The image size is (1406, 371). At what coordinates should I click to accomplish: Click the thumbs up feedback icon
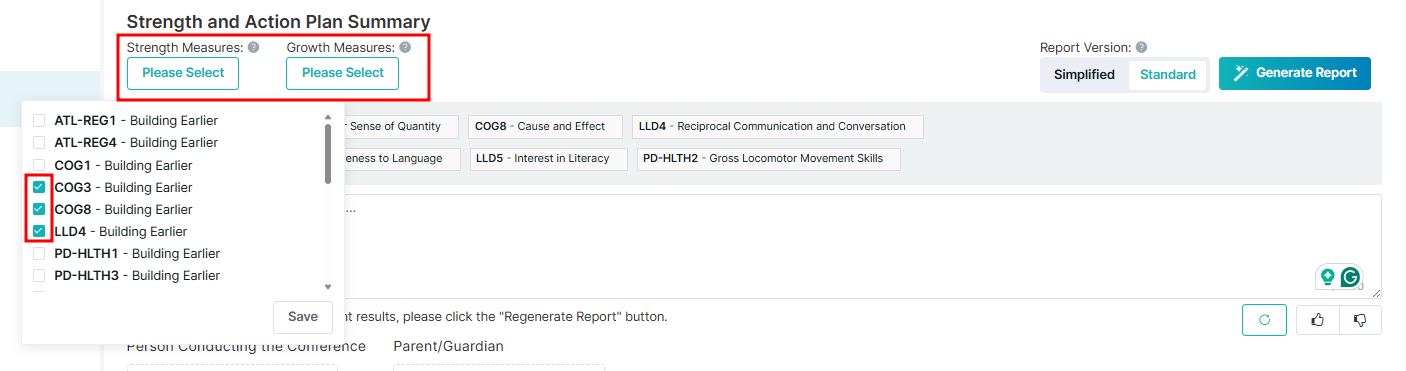point(1318,320)
